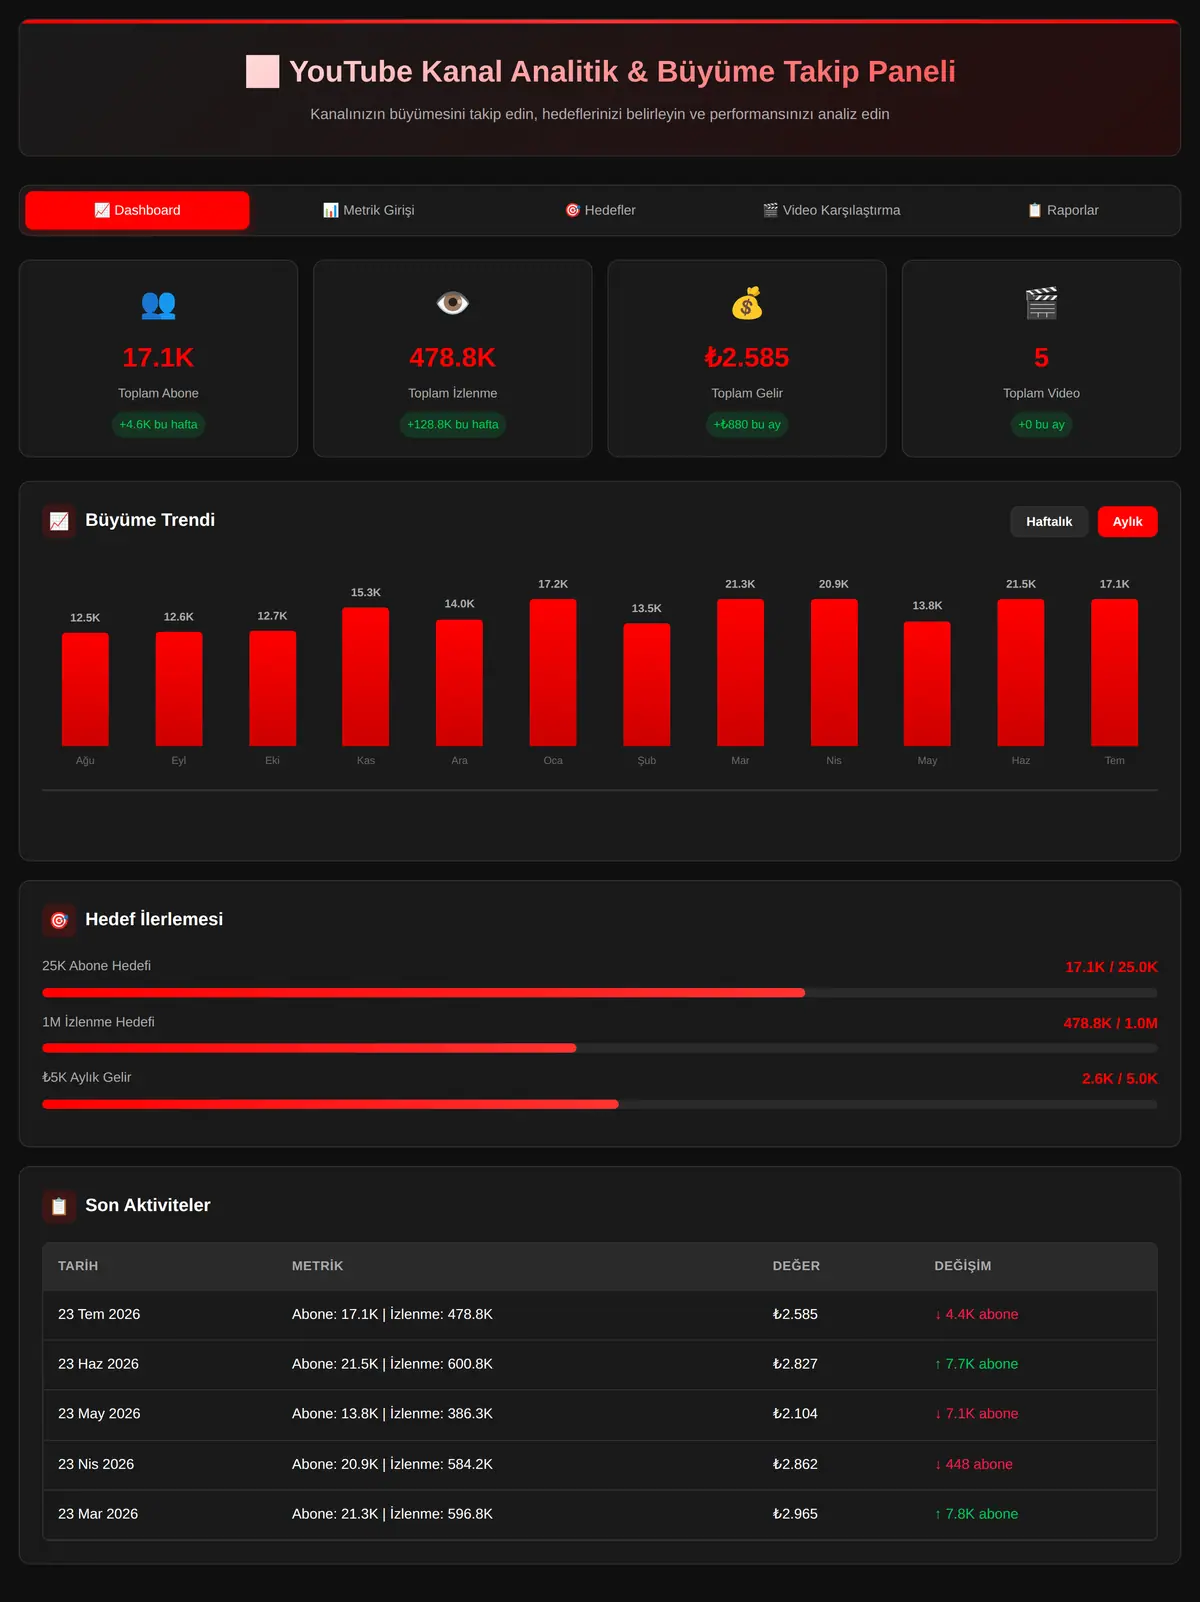Click the Mar bar showing 21.3K
Image resolution: width=1200 pixels, height=1602 pixels.
click(x=740, y=672)
